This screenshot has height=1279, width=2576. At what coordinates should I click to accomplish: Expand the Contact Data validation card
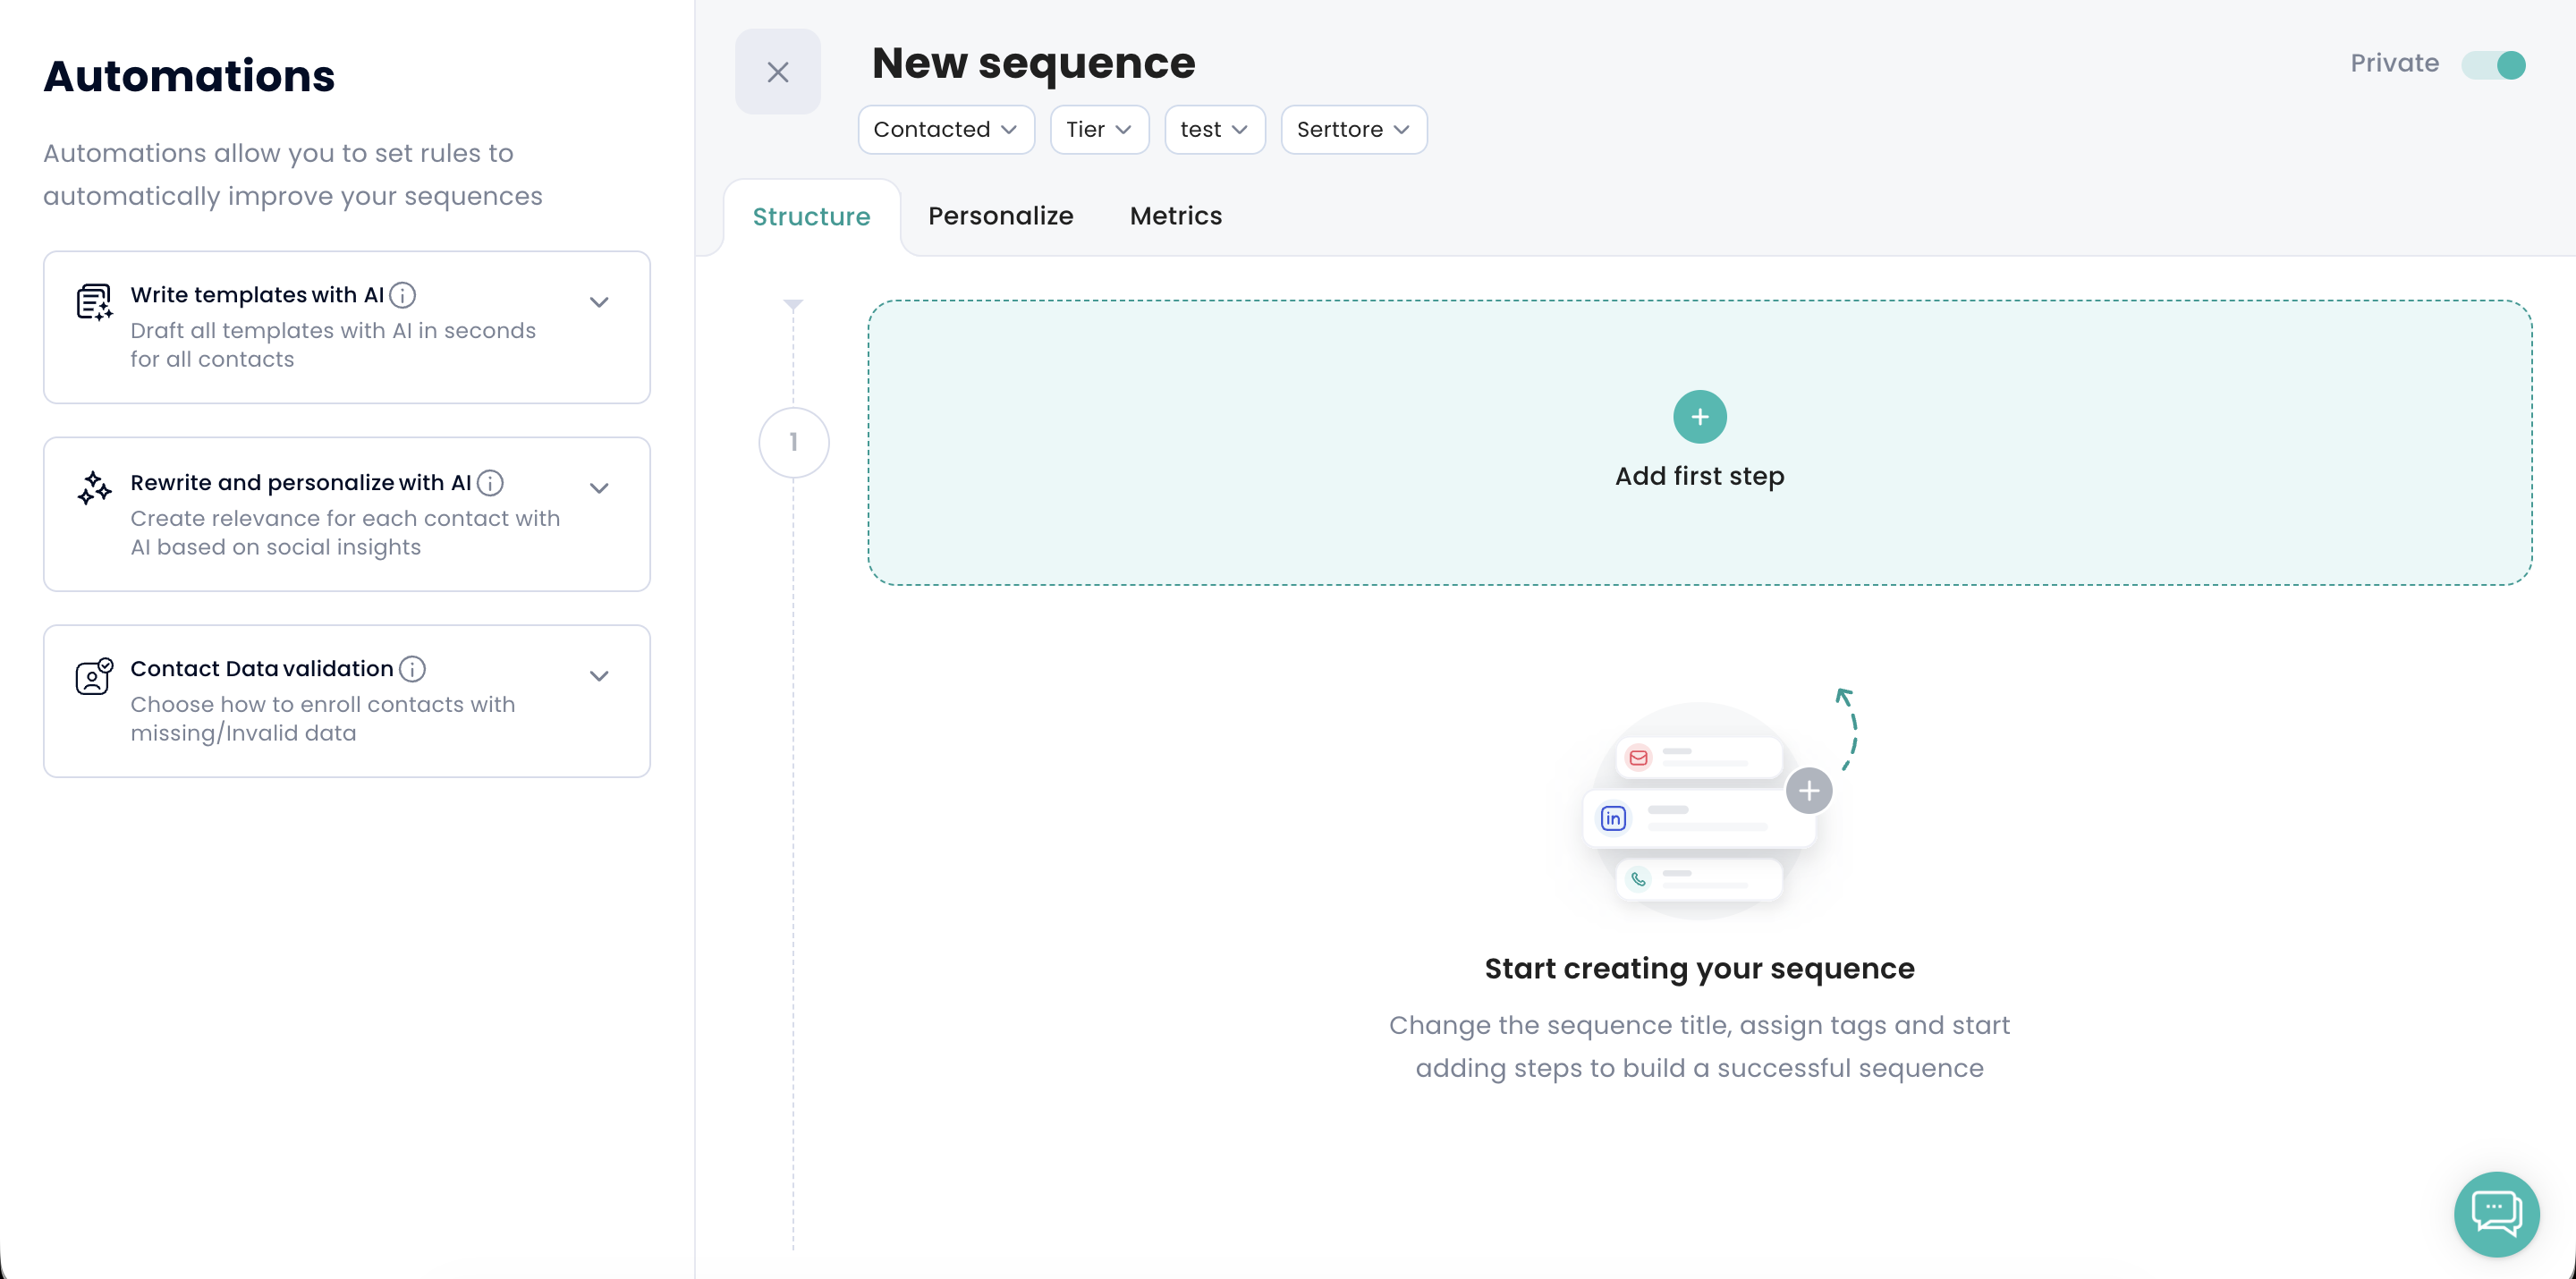click(x=599, y=676)
